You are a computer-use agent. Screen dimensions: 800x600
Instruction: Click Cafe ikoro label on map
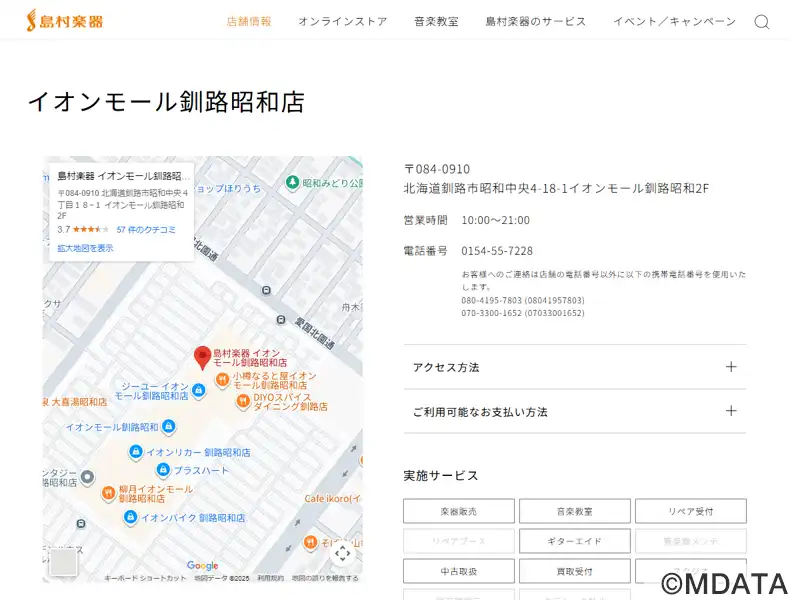(332, 498)
